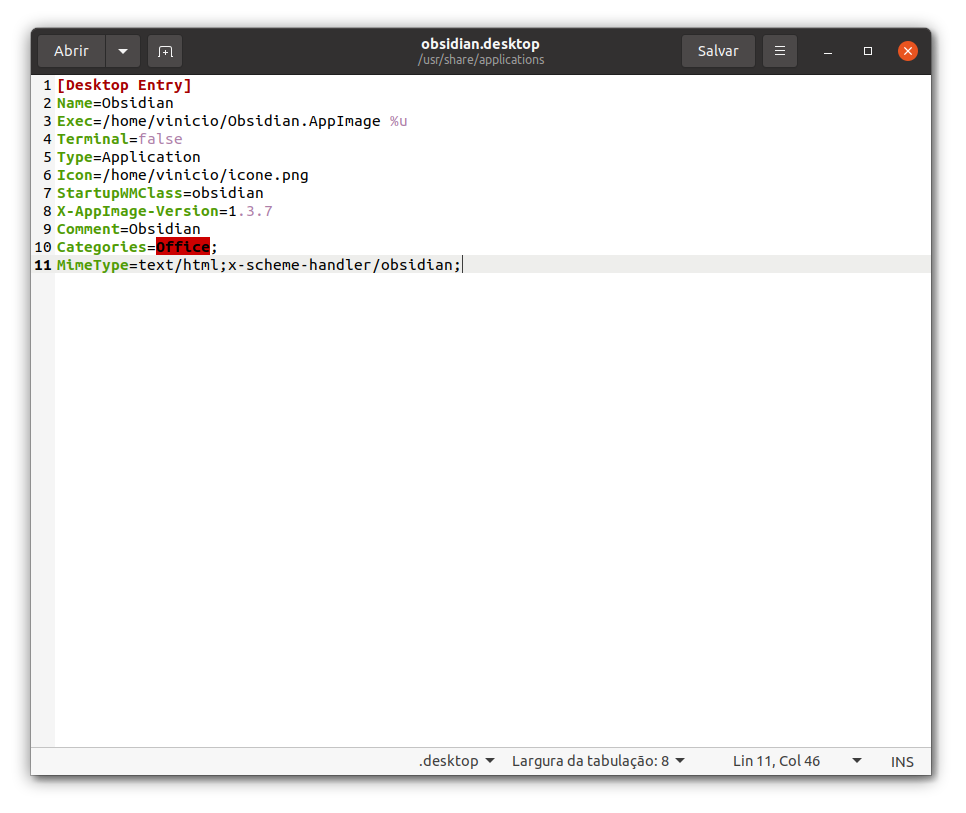Click the obsidian.desktop window title
Screen dimensions: 966x813
click(481, 44)
